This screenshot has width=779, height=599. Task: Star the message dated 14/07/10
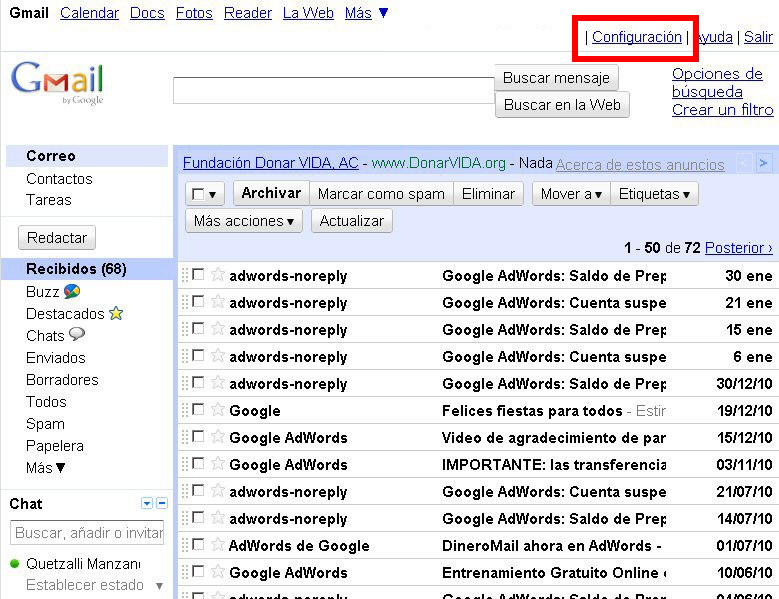(x=218, y=518)
